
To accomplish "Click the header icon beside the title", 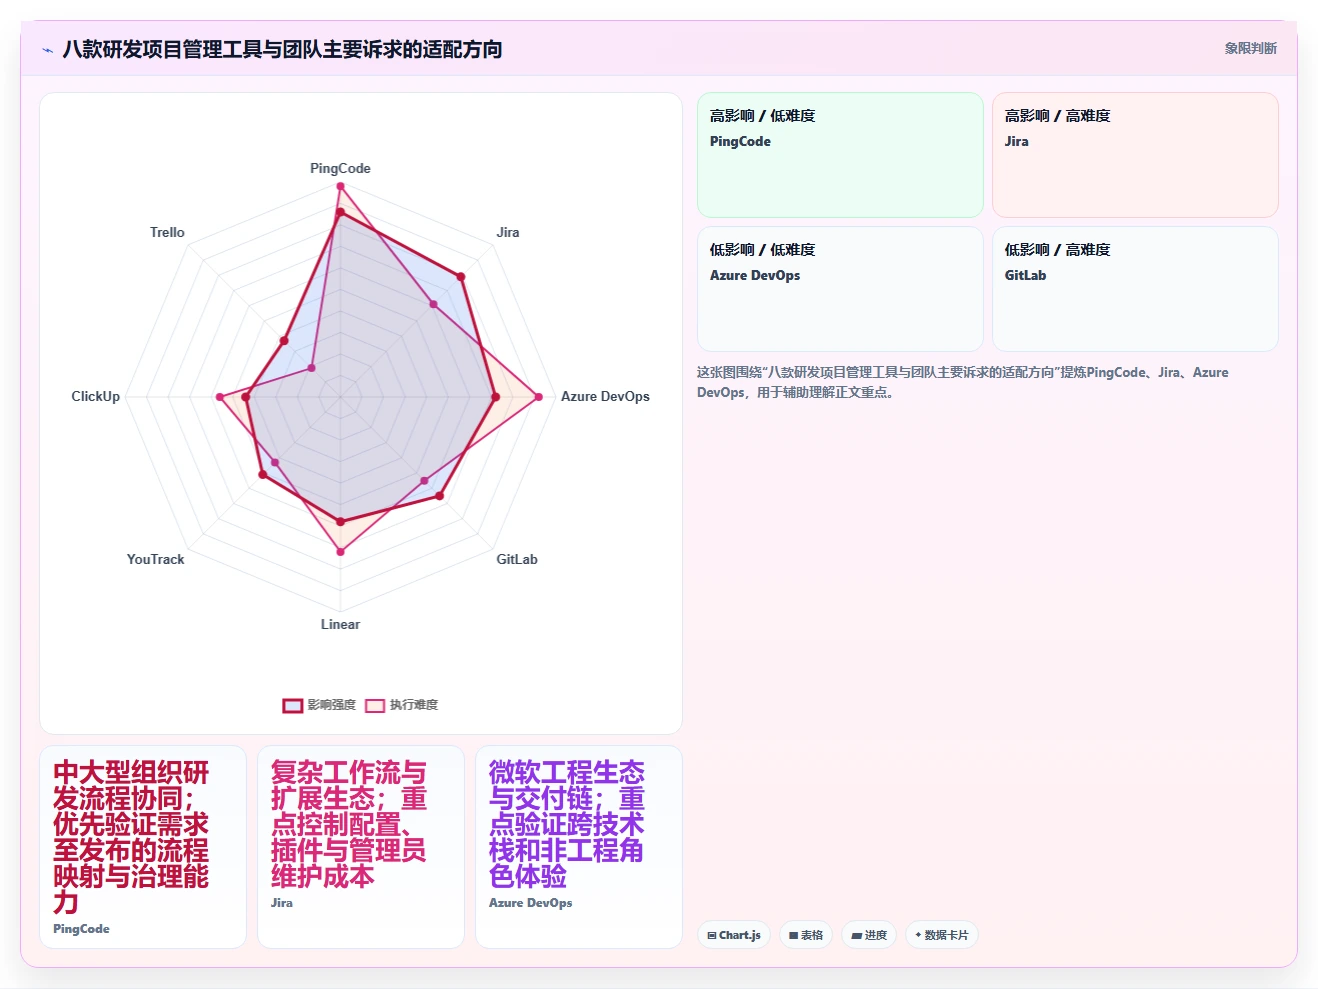I will [47, 49].
